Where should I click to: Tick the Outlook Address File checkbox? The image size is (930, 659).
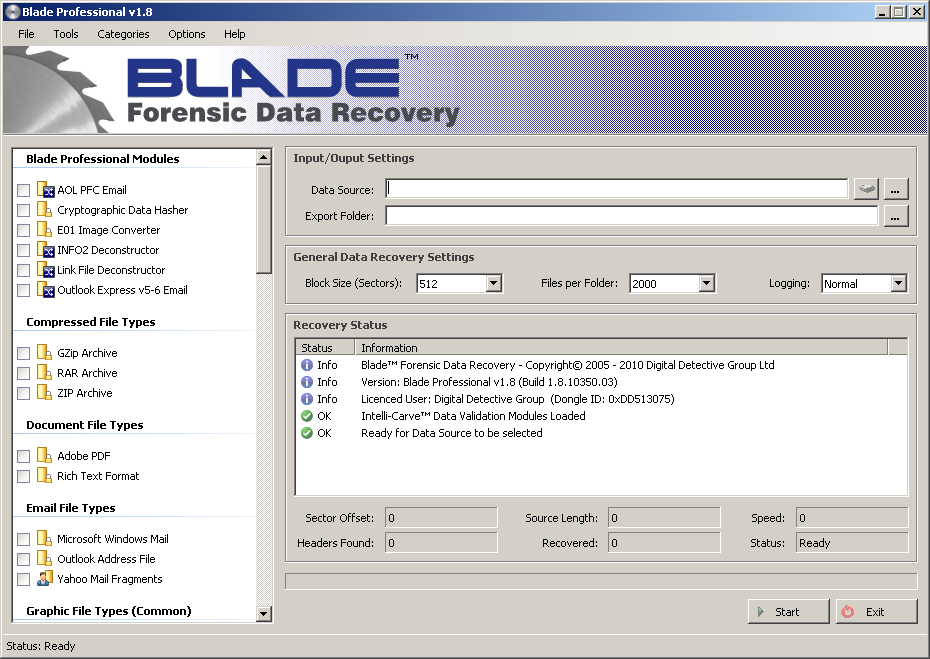23,559
